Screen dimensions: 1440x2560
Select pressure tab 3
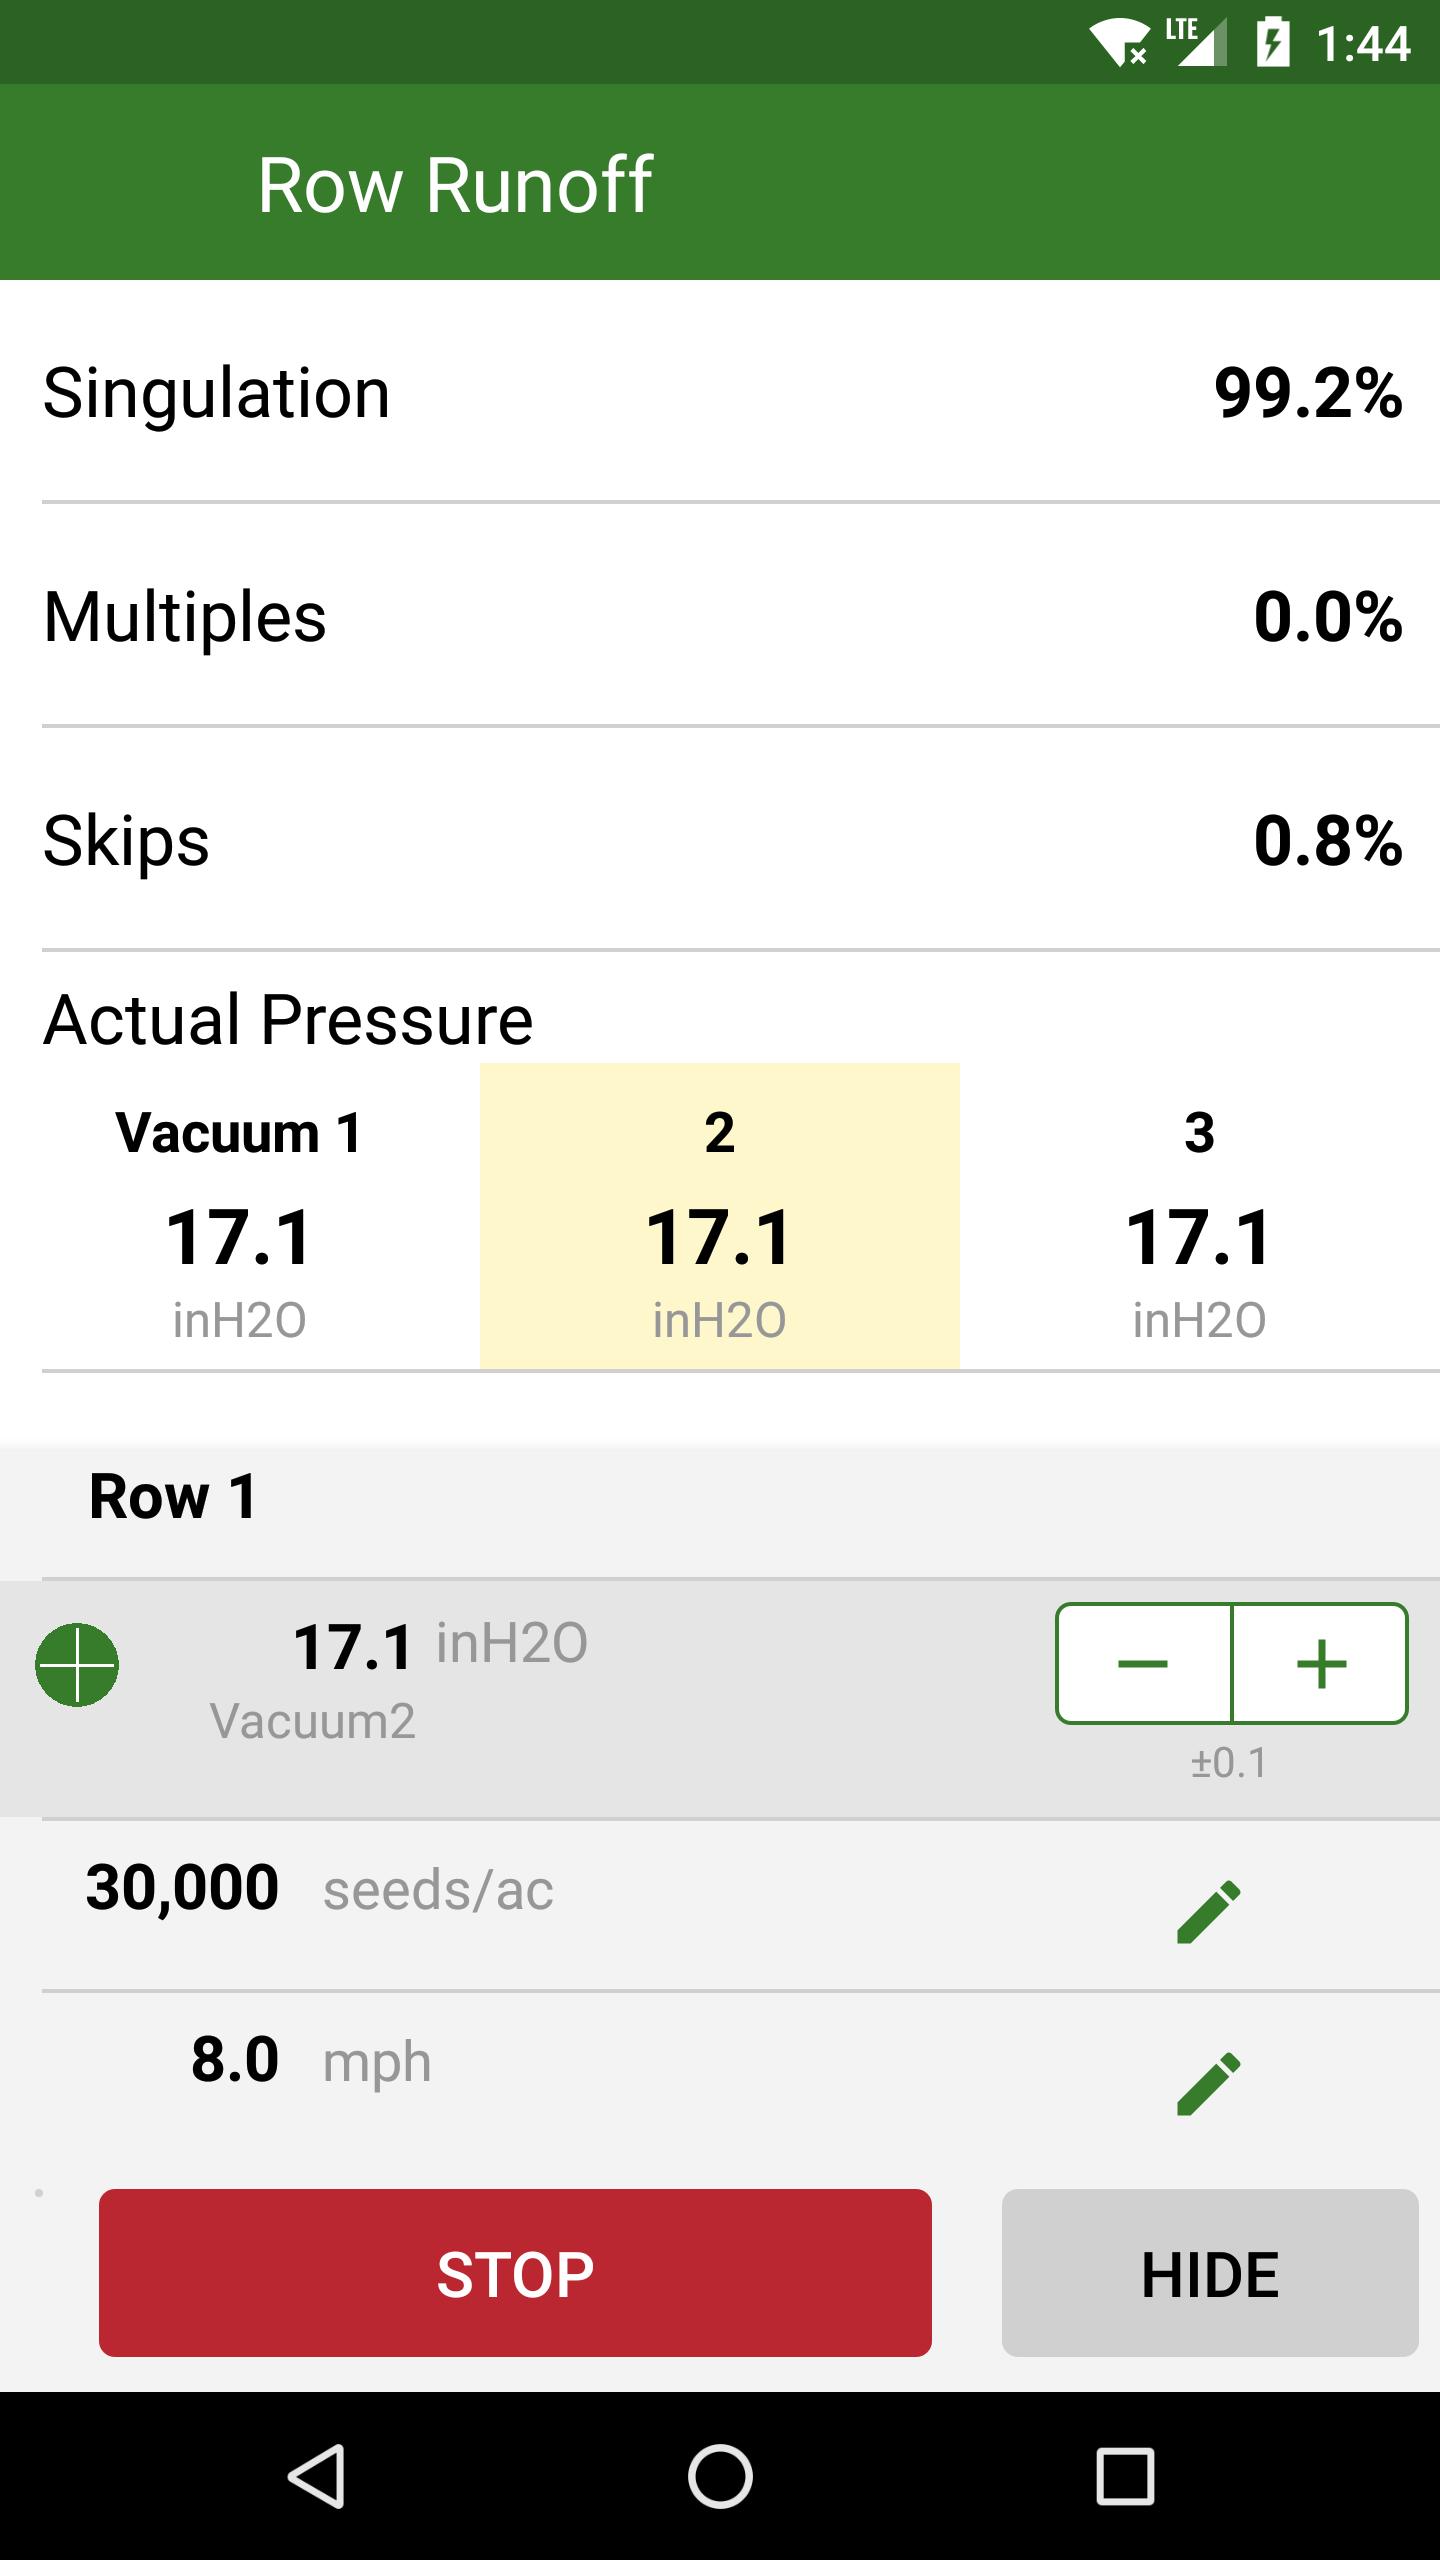coord(1199,1218)
